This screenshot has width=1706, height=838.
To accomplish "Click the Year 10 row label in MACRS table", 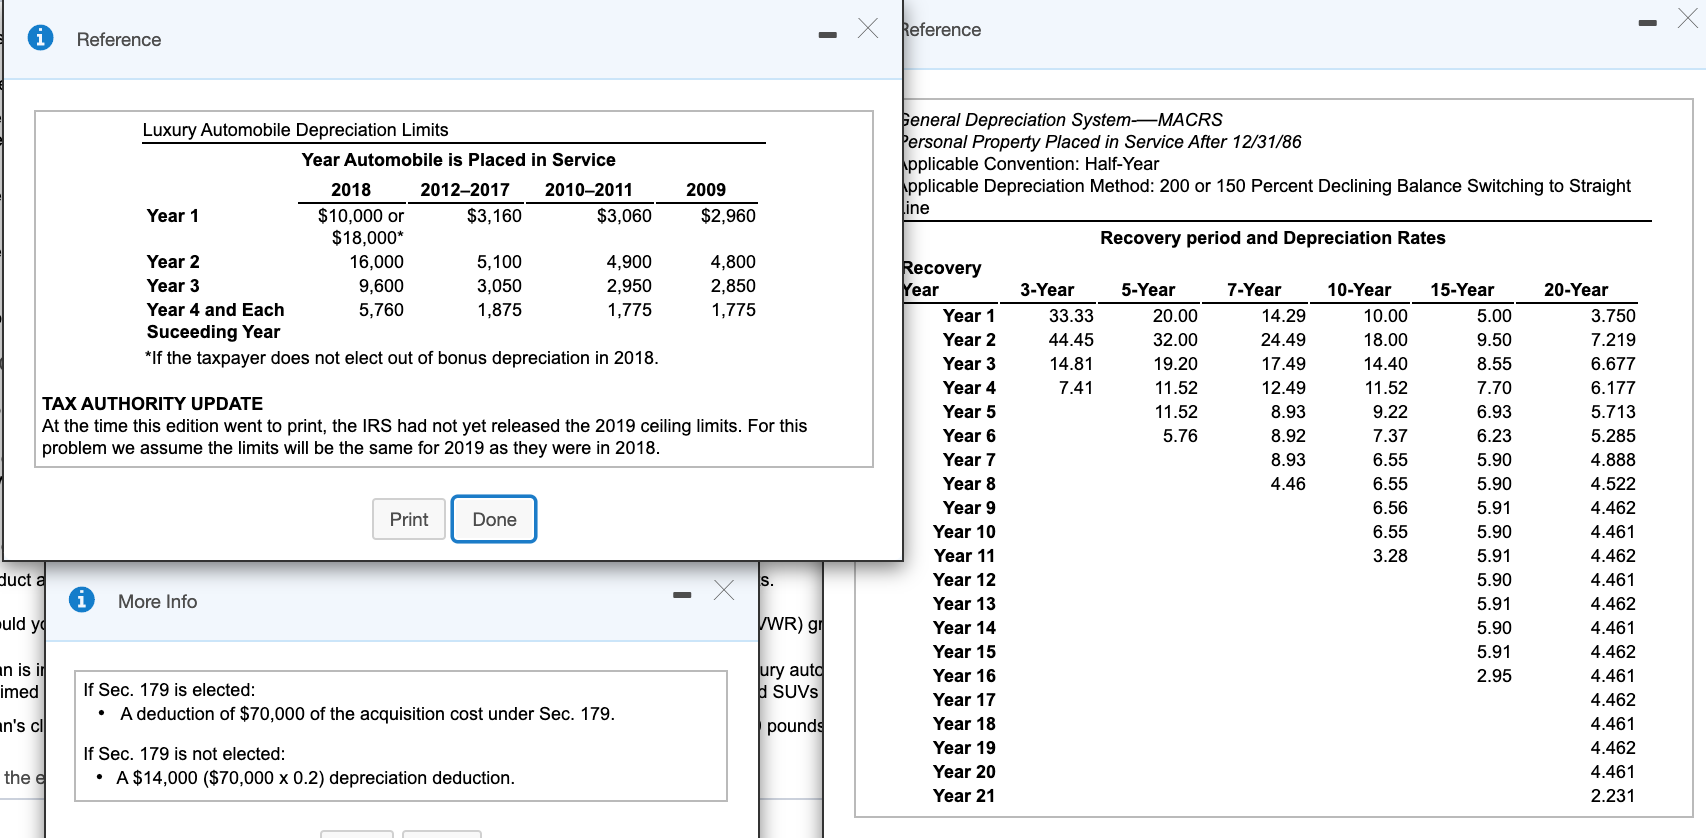I will [x=964, y=532].
